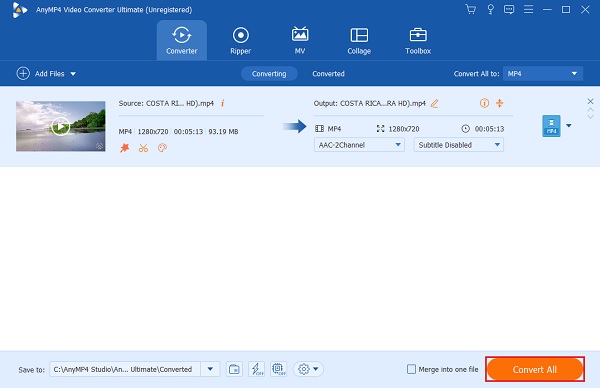This screenshot has height=388, width=600.
Task: Move the file down in list
Action: (590, 117)
